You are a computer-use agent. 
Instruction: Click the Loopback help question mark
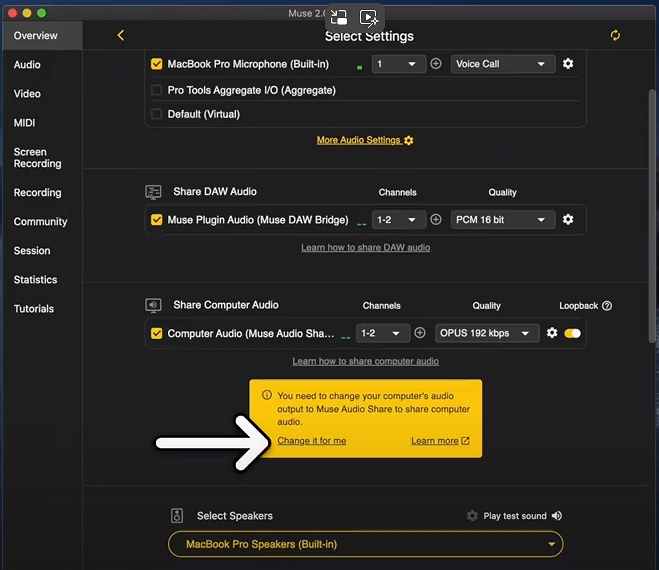click(607, 306)
